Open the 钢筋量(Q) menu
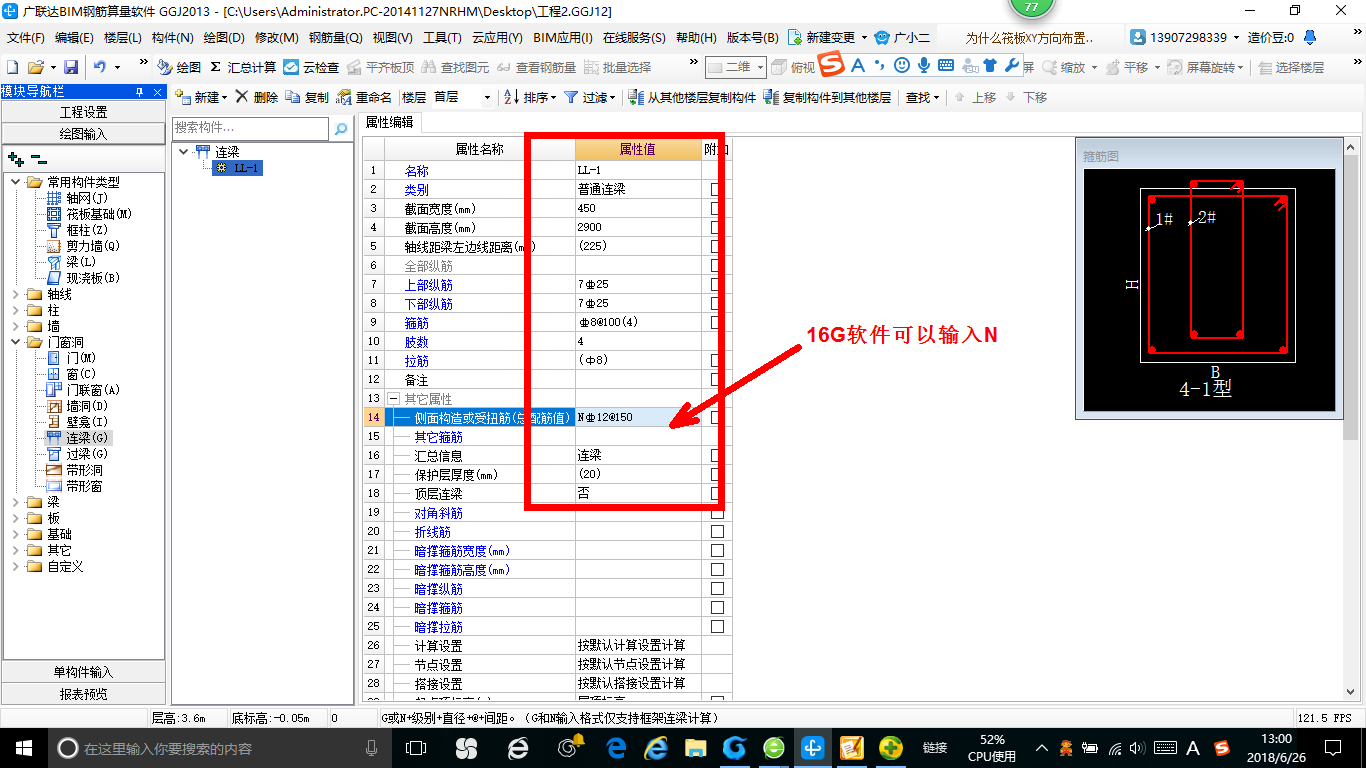1366x768 pixels. (x=335, y=38)
